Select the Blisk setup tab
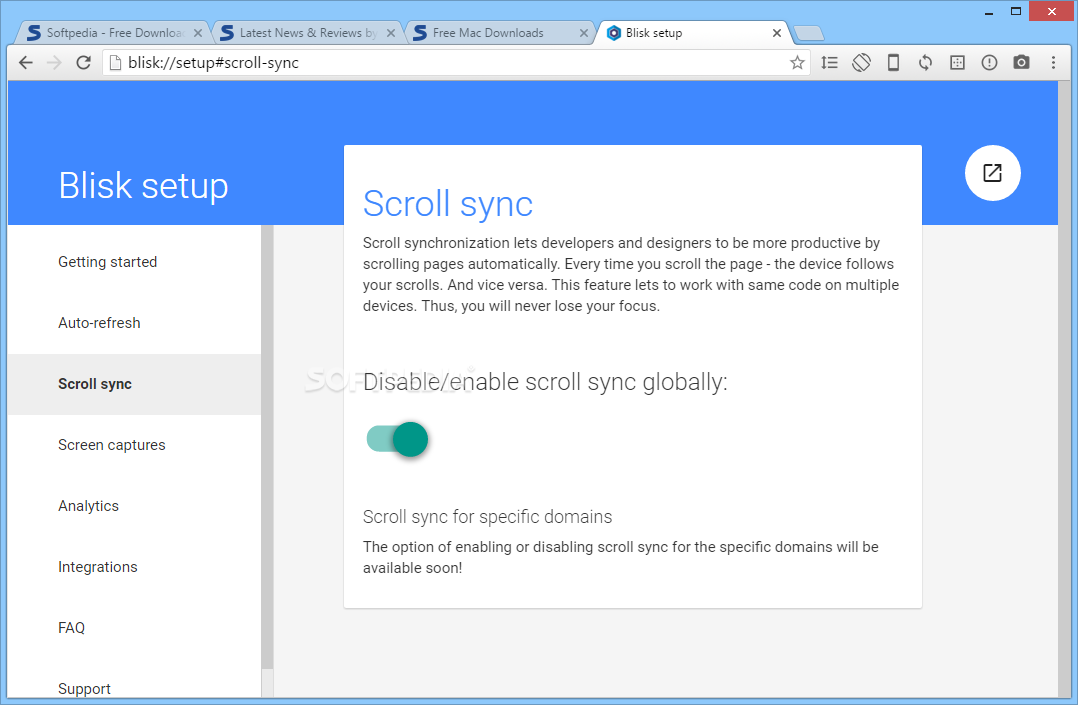Viewport: 1078px width, 705px height. coord(694,33)
